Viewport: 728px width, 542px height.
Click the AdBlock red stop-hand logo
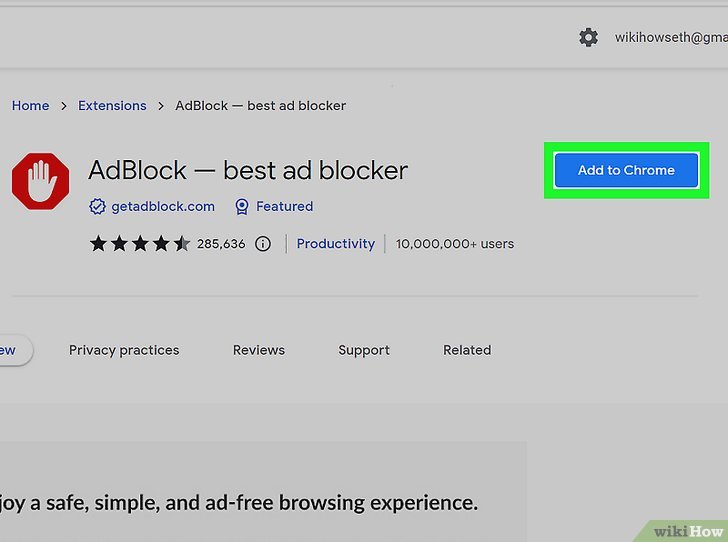tap(40, 181)
